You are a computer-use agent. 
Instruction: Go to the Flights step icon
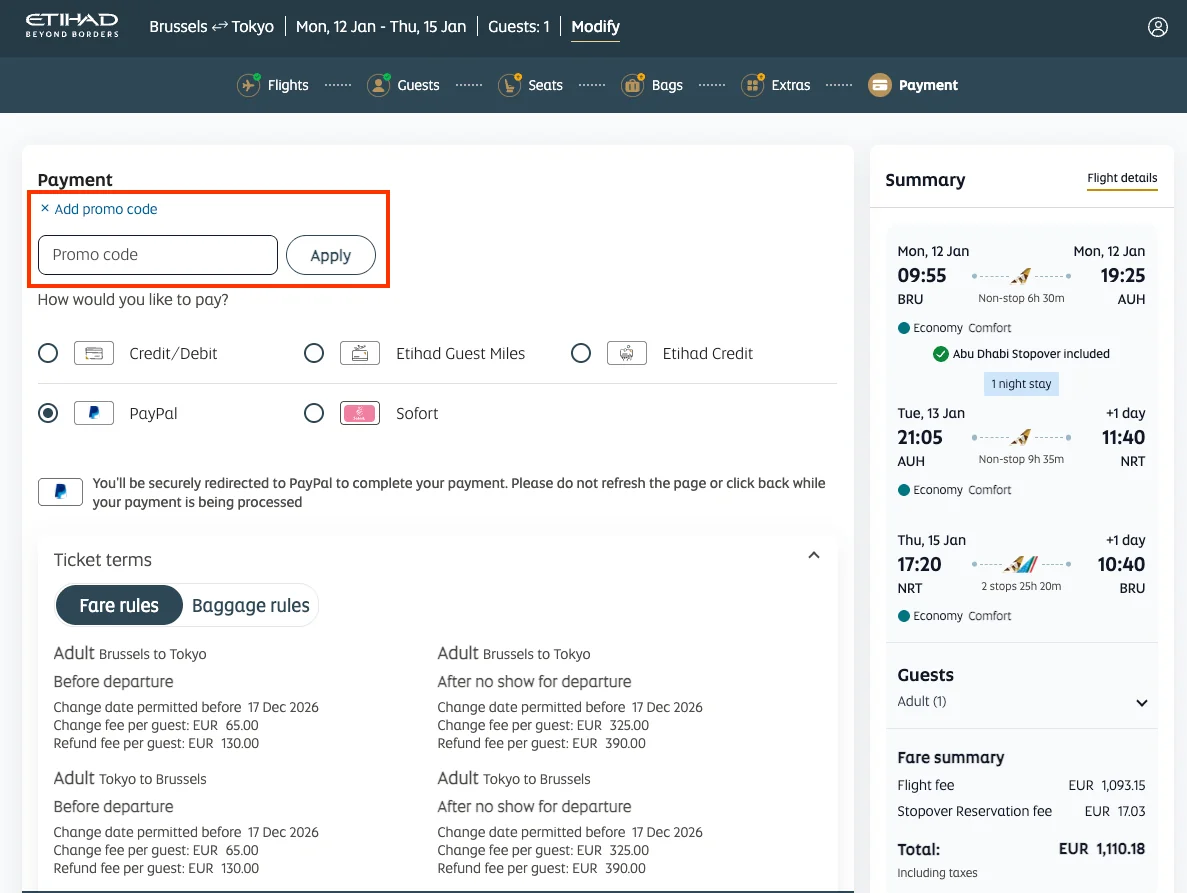click(249, 85)
